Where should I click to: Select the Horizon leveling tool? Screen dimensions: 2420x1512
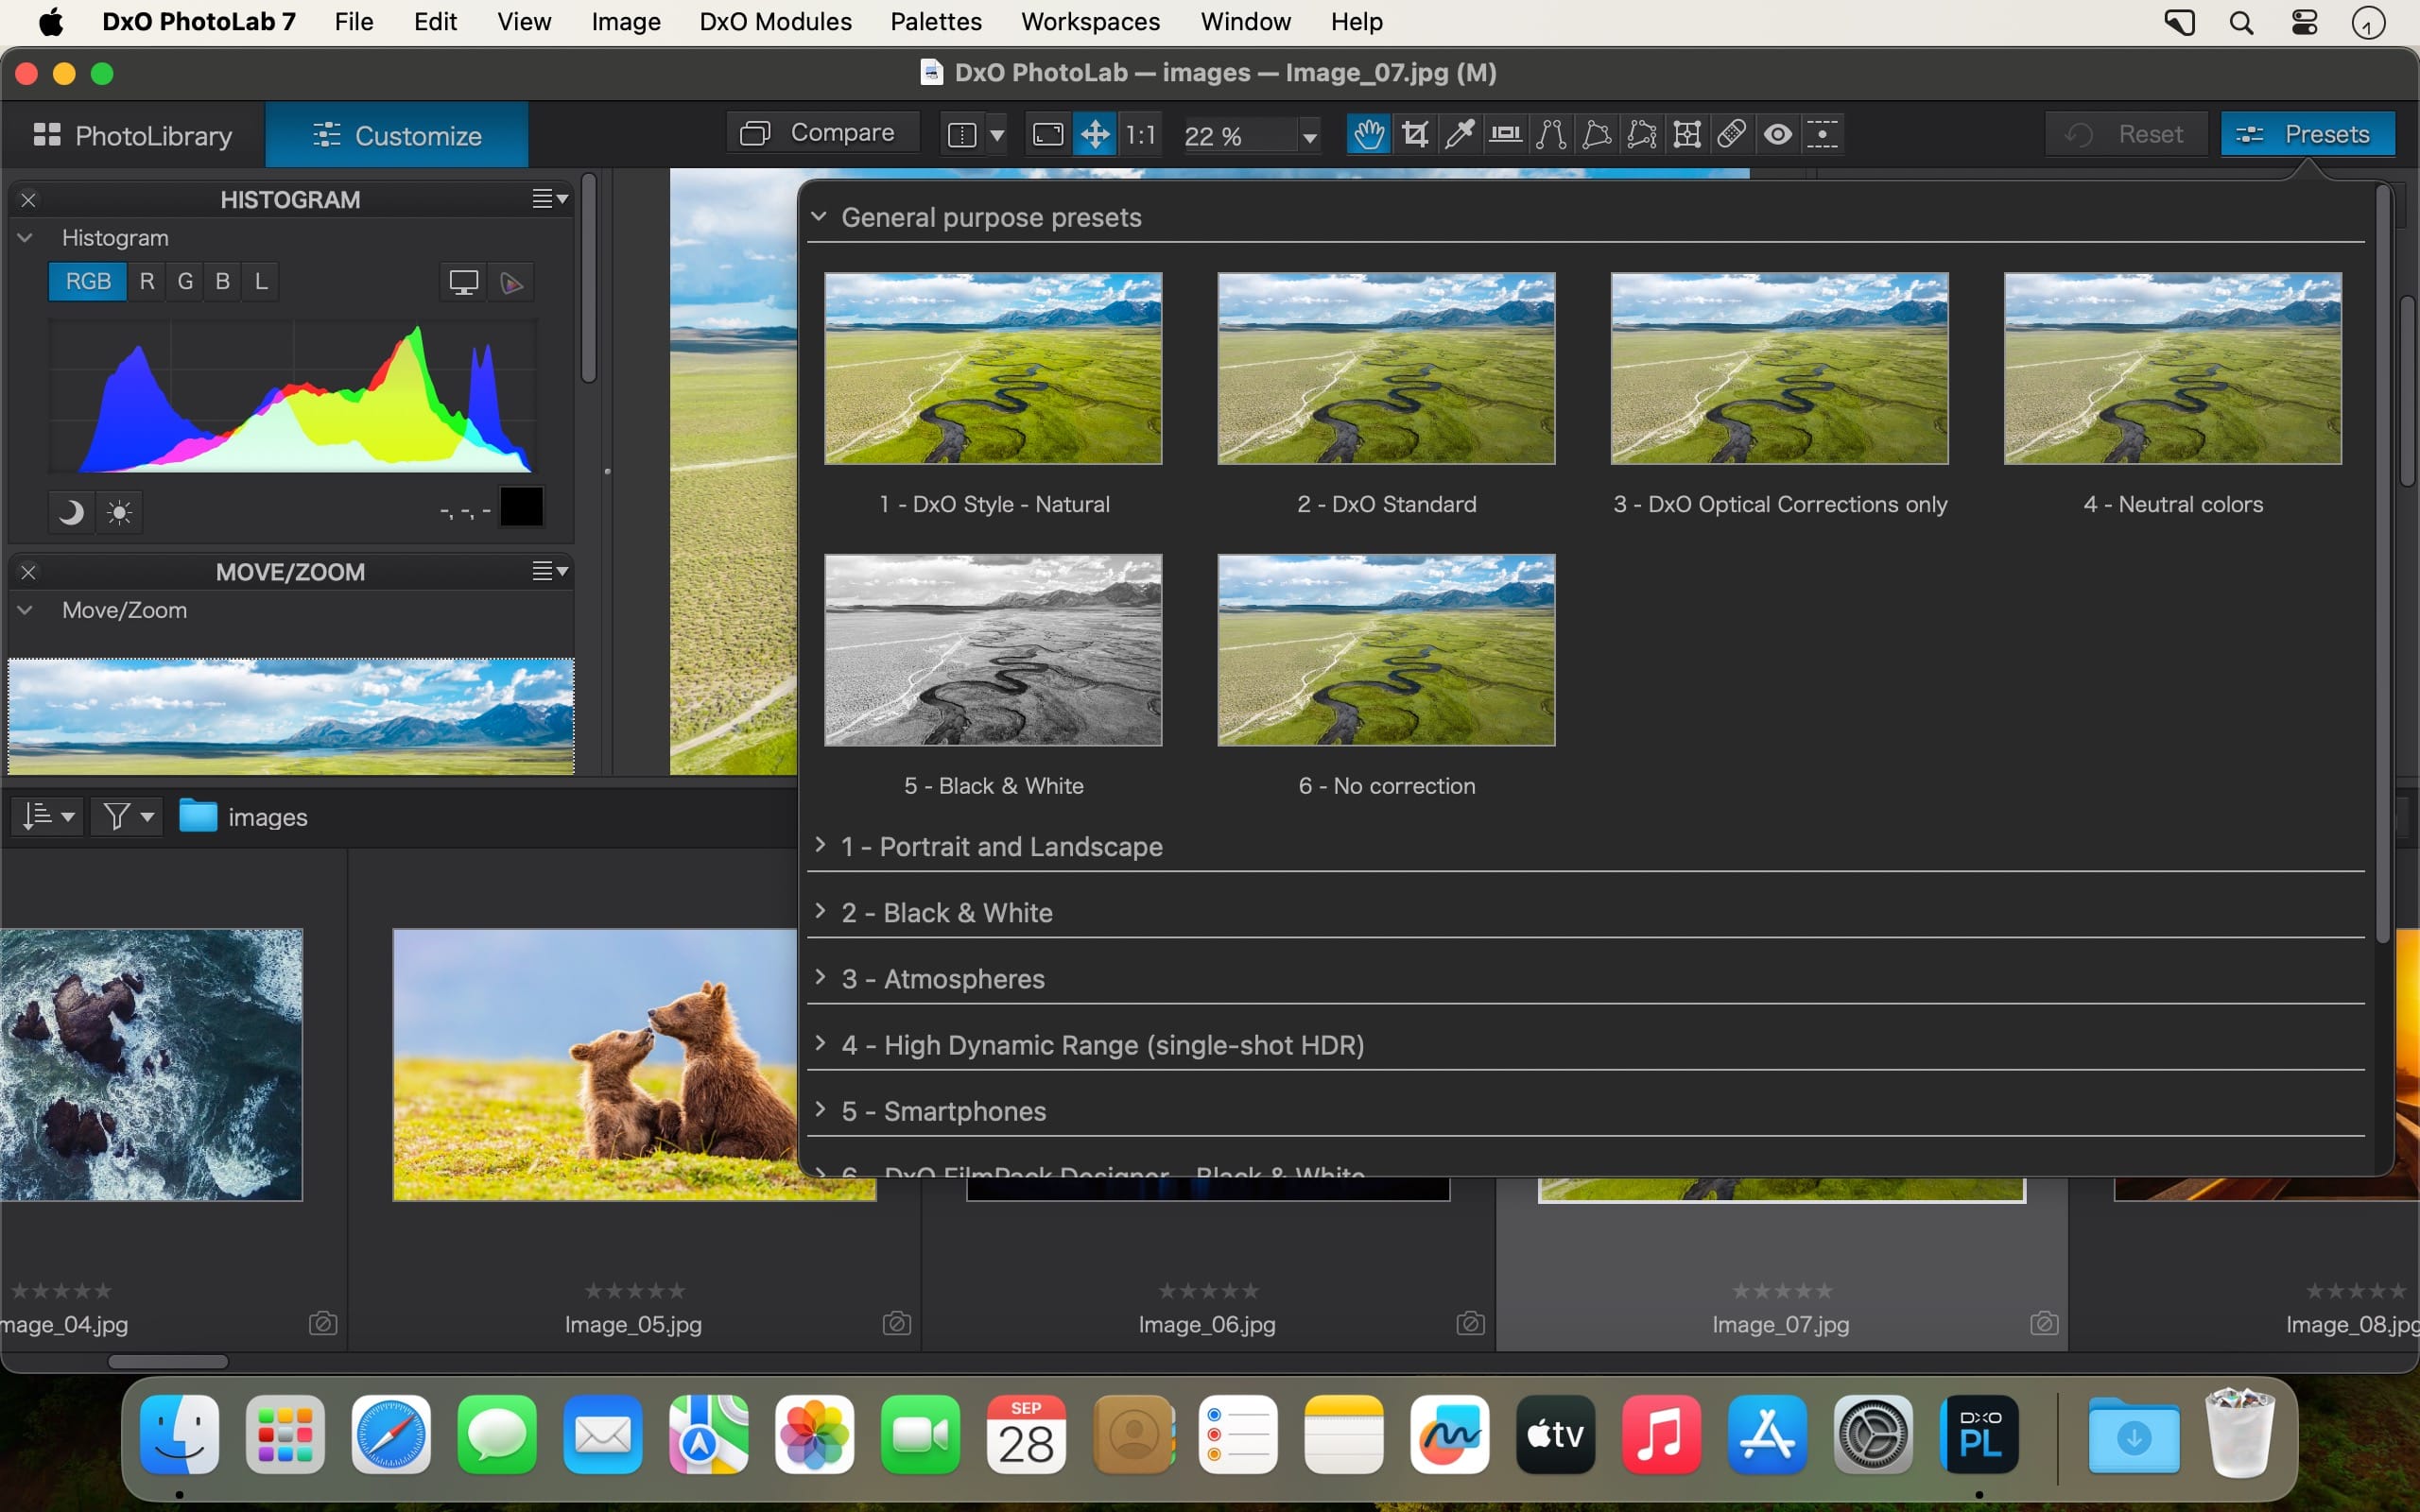1505,134
